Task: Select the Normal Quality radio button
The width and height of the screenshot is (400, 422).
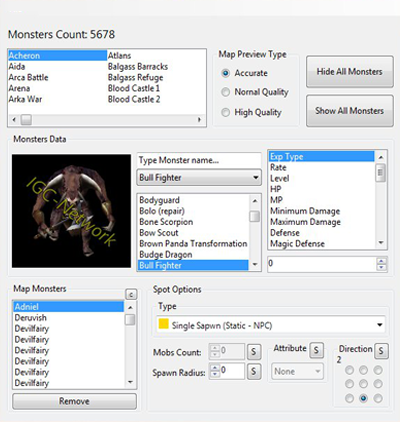Action: (x=226, y=92)
